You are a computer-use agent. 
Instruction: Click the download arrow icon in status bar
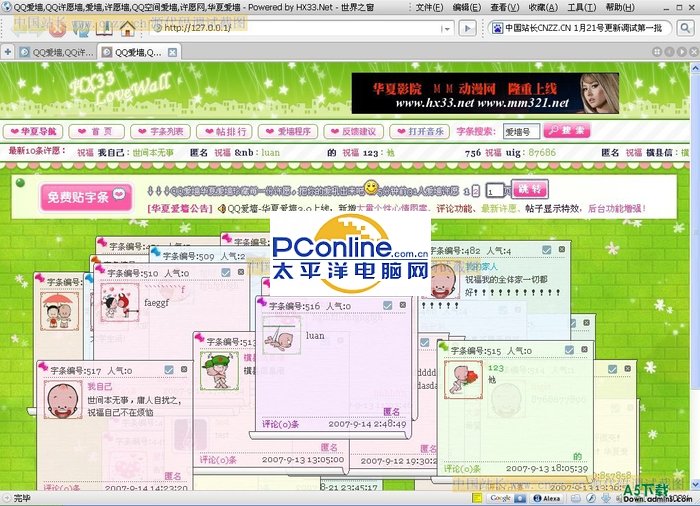[606, 498]
